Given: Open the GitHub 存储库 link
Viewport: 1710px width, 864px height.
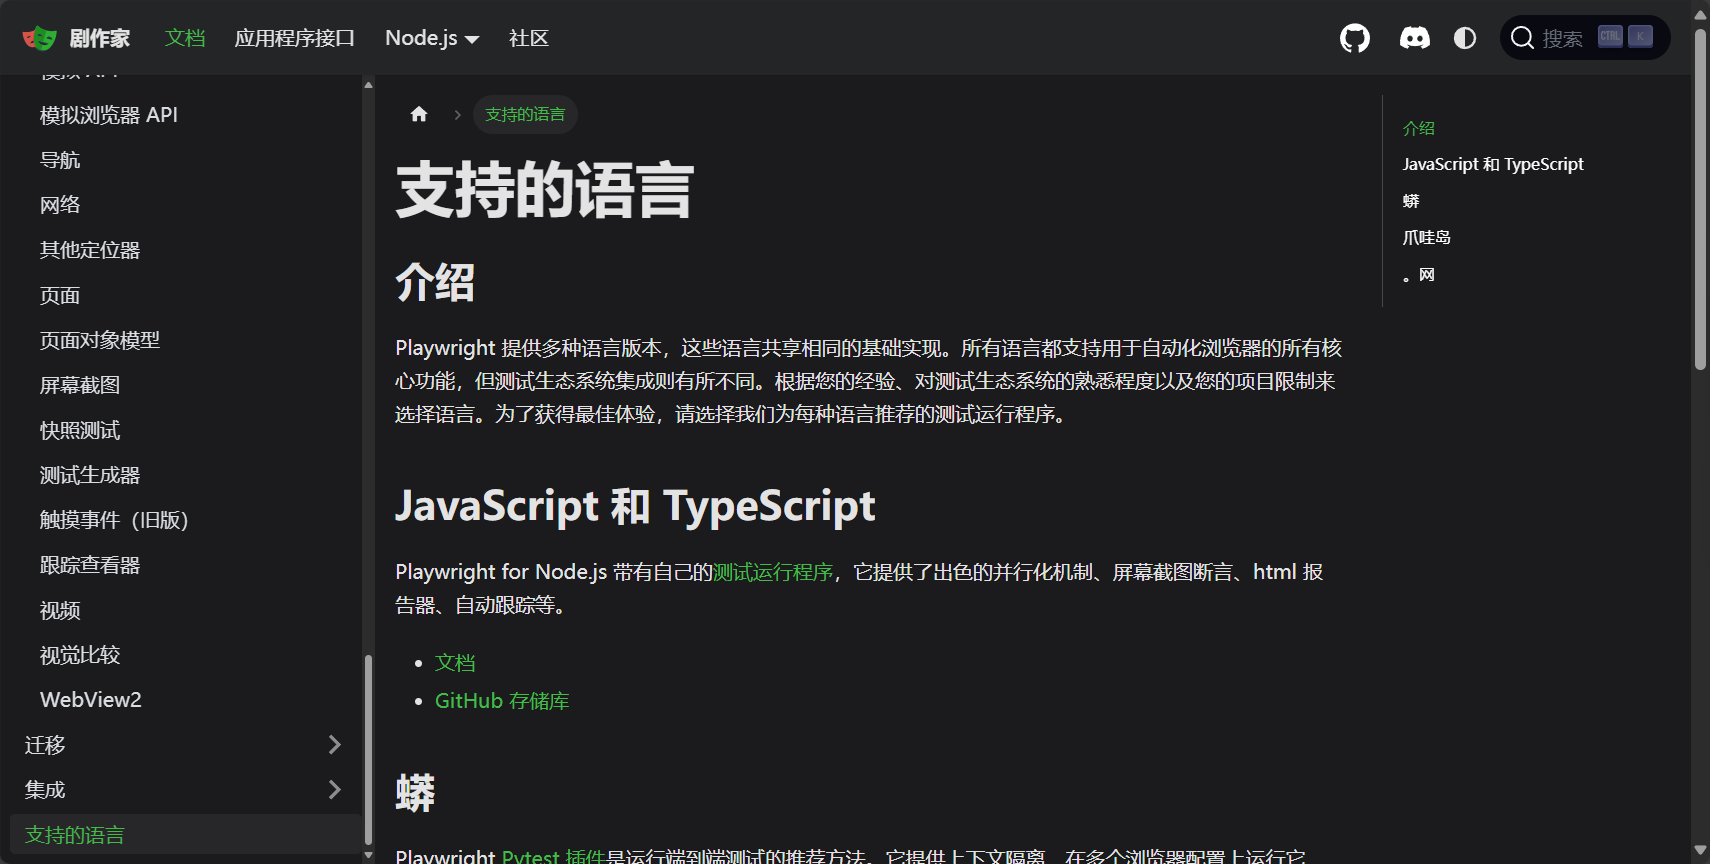Looking at the screenshot, I should [x=502, y=701].
